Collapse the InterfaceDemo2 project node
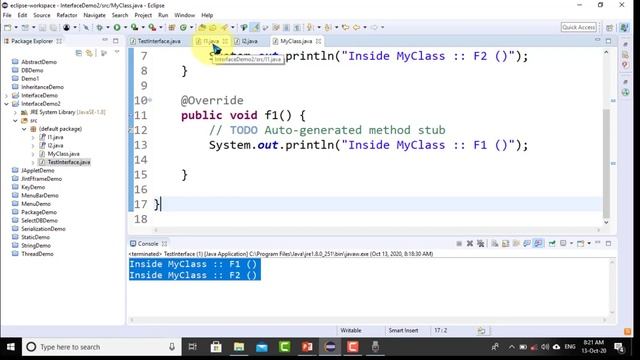640x360 pixels. click(x=6, y=104)
